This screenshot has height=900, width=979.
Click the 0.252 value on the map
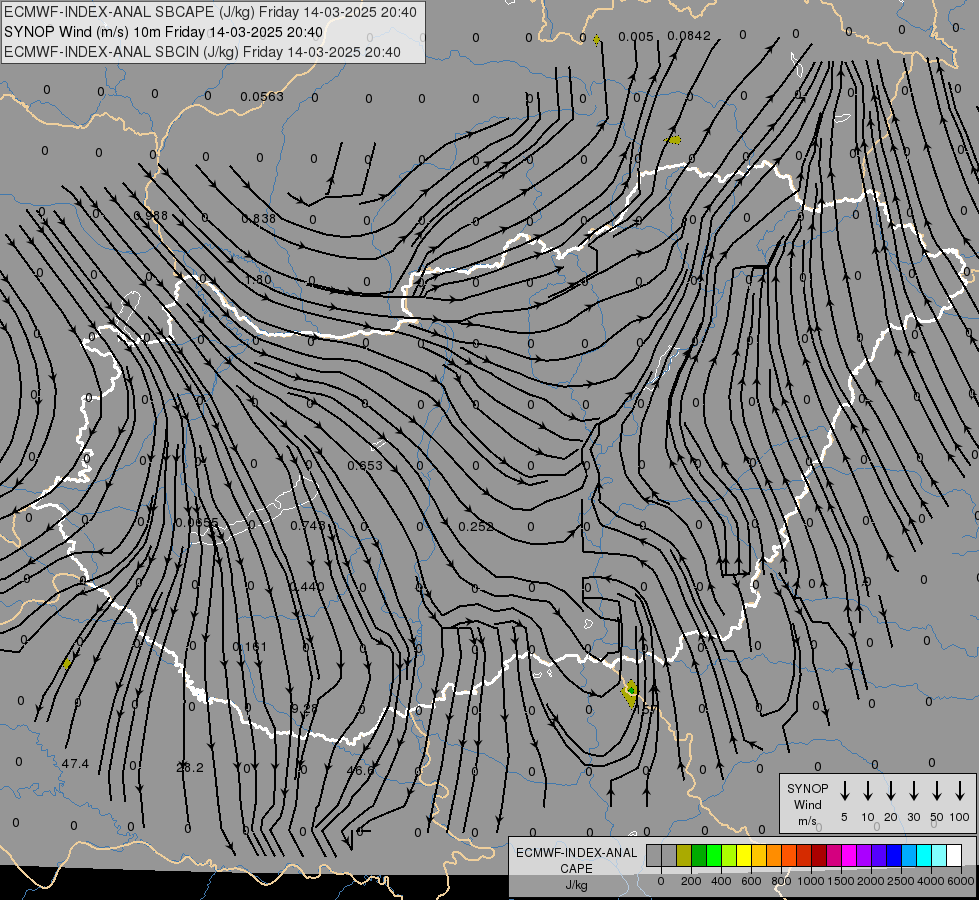pyautogui.click(x=476, y=527)
